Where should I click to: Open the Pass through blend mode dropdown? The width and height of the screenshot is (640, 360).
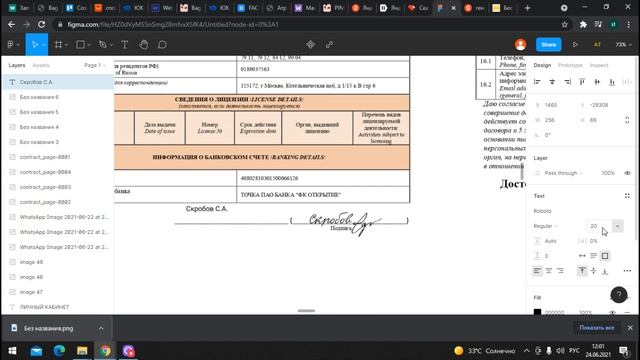click(563, 173)
